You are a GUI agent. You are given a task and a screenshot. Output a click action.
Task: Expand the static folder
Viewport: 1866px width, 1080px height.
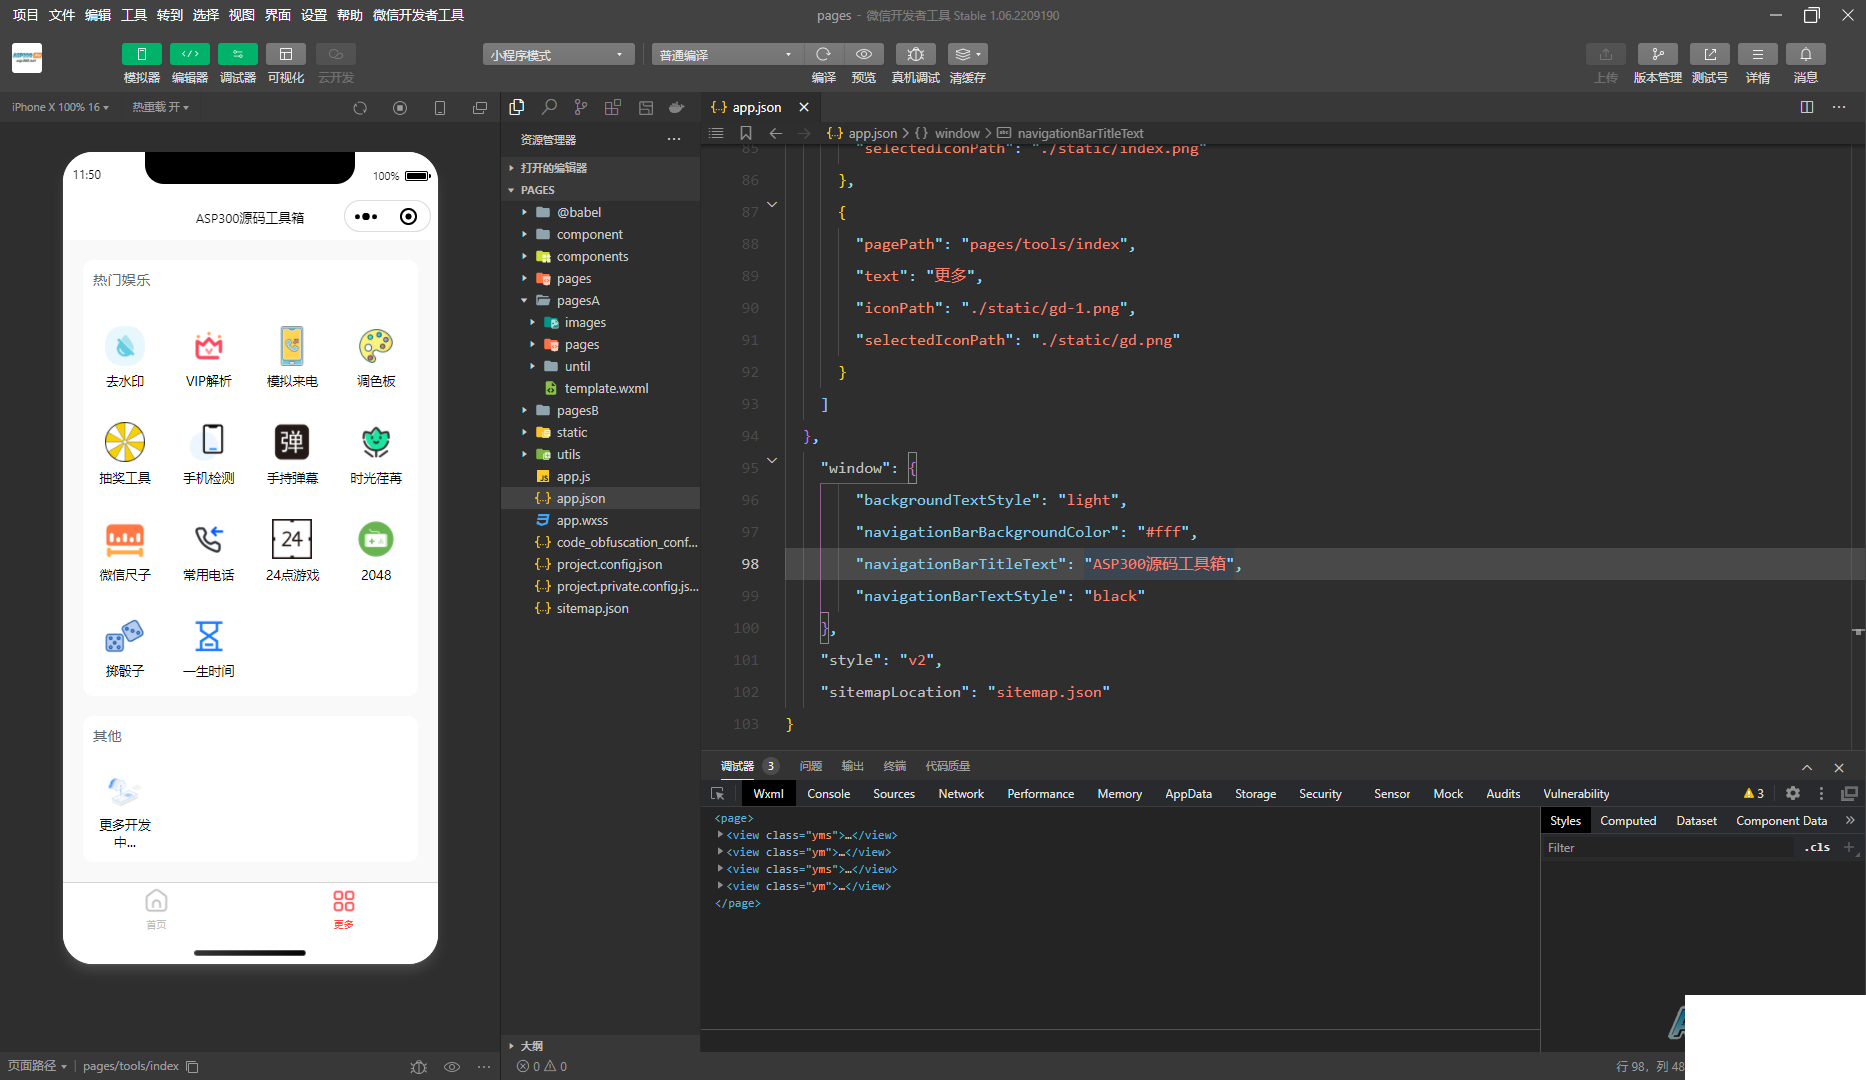[x=524, y=432]
